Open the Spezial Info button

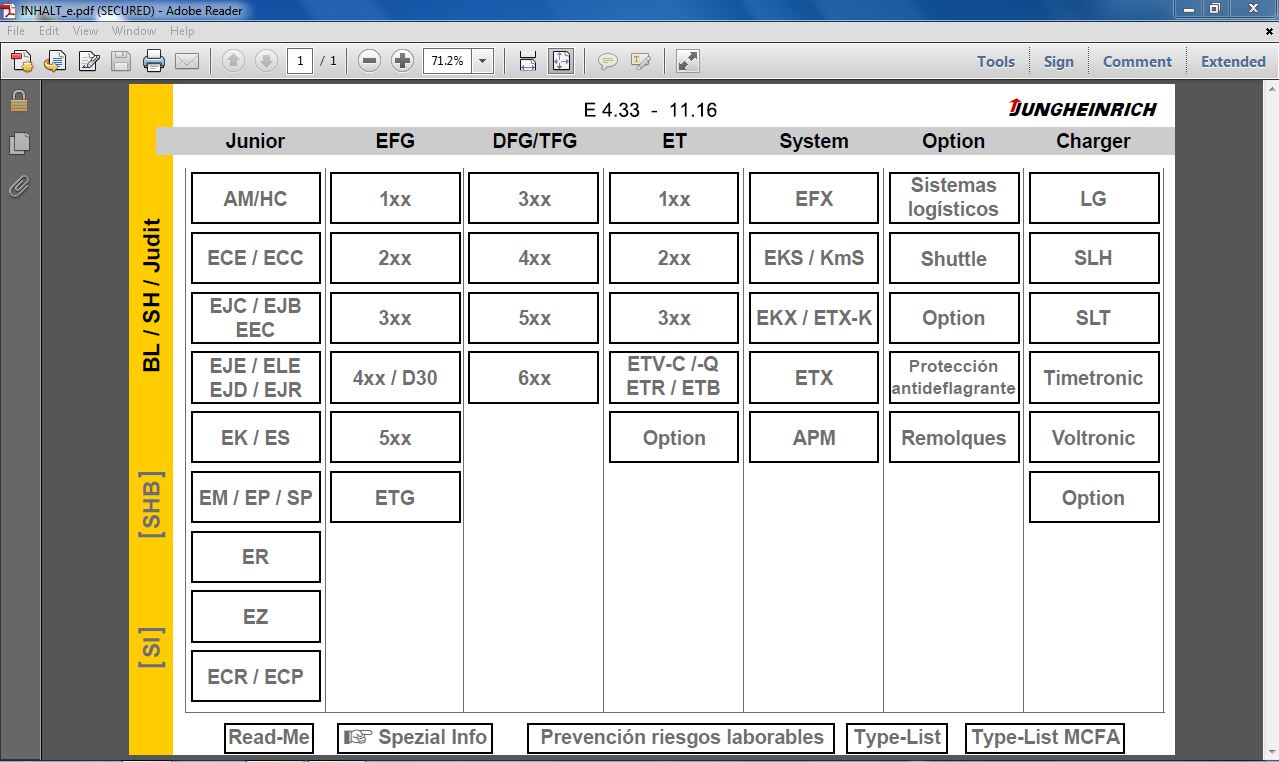(415, 738)
